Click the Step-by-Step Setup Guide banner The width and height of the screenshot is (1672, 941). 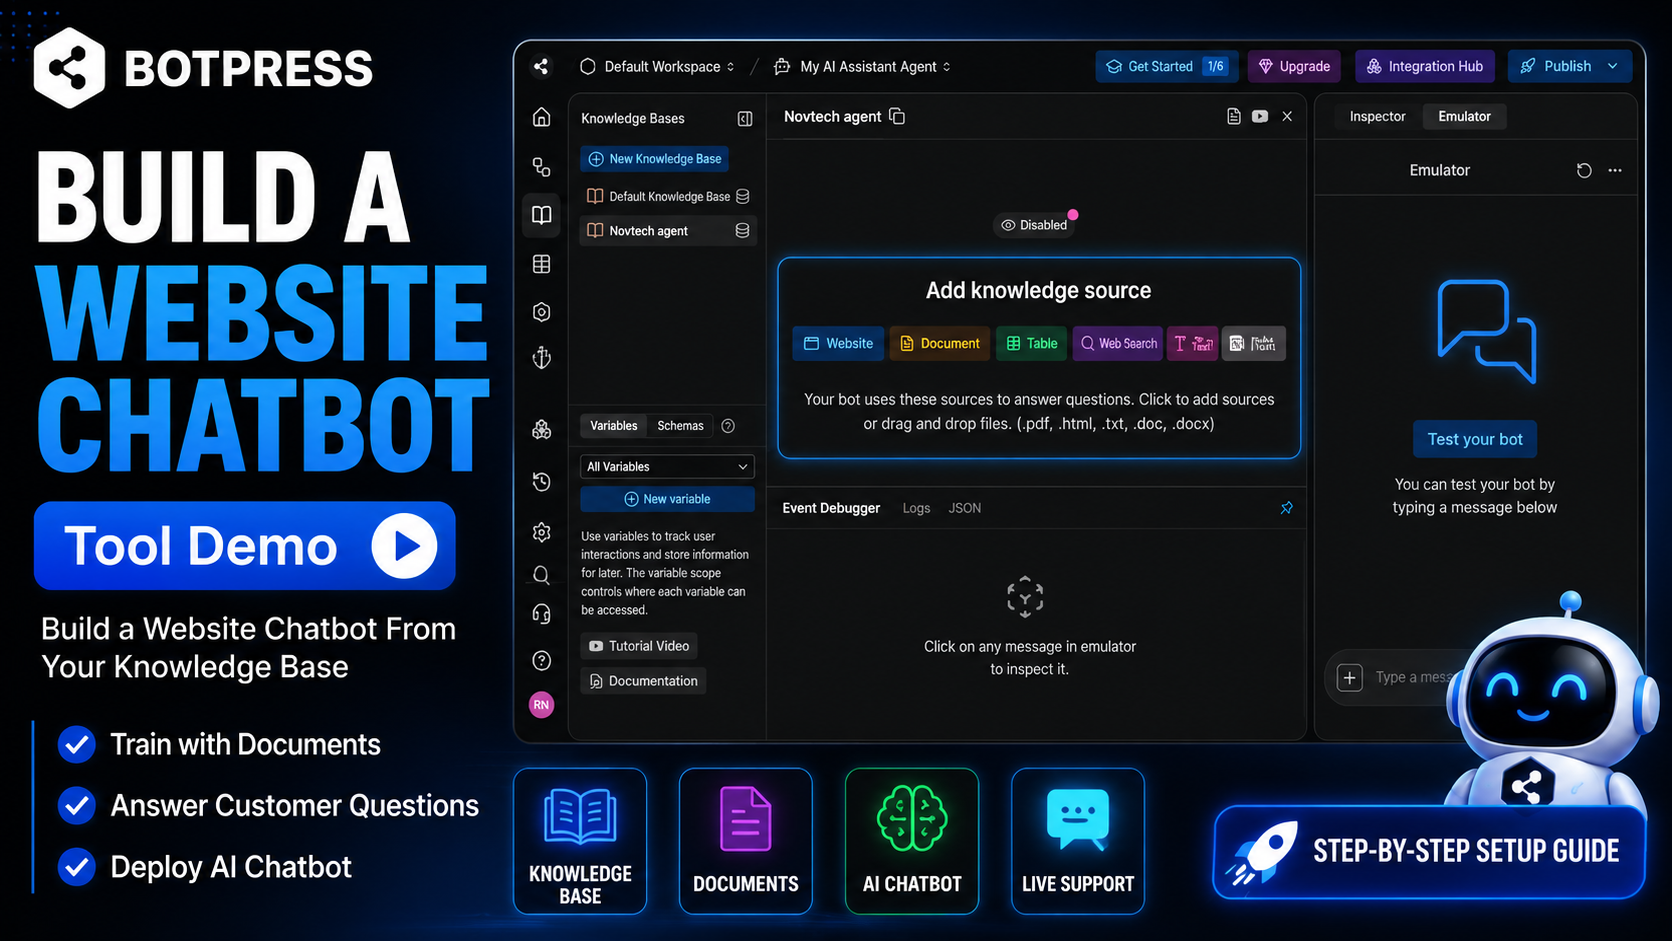(1429, 852)
